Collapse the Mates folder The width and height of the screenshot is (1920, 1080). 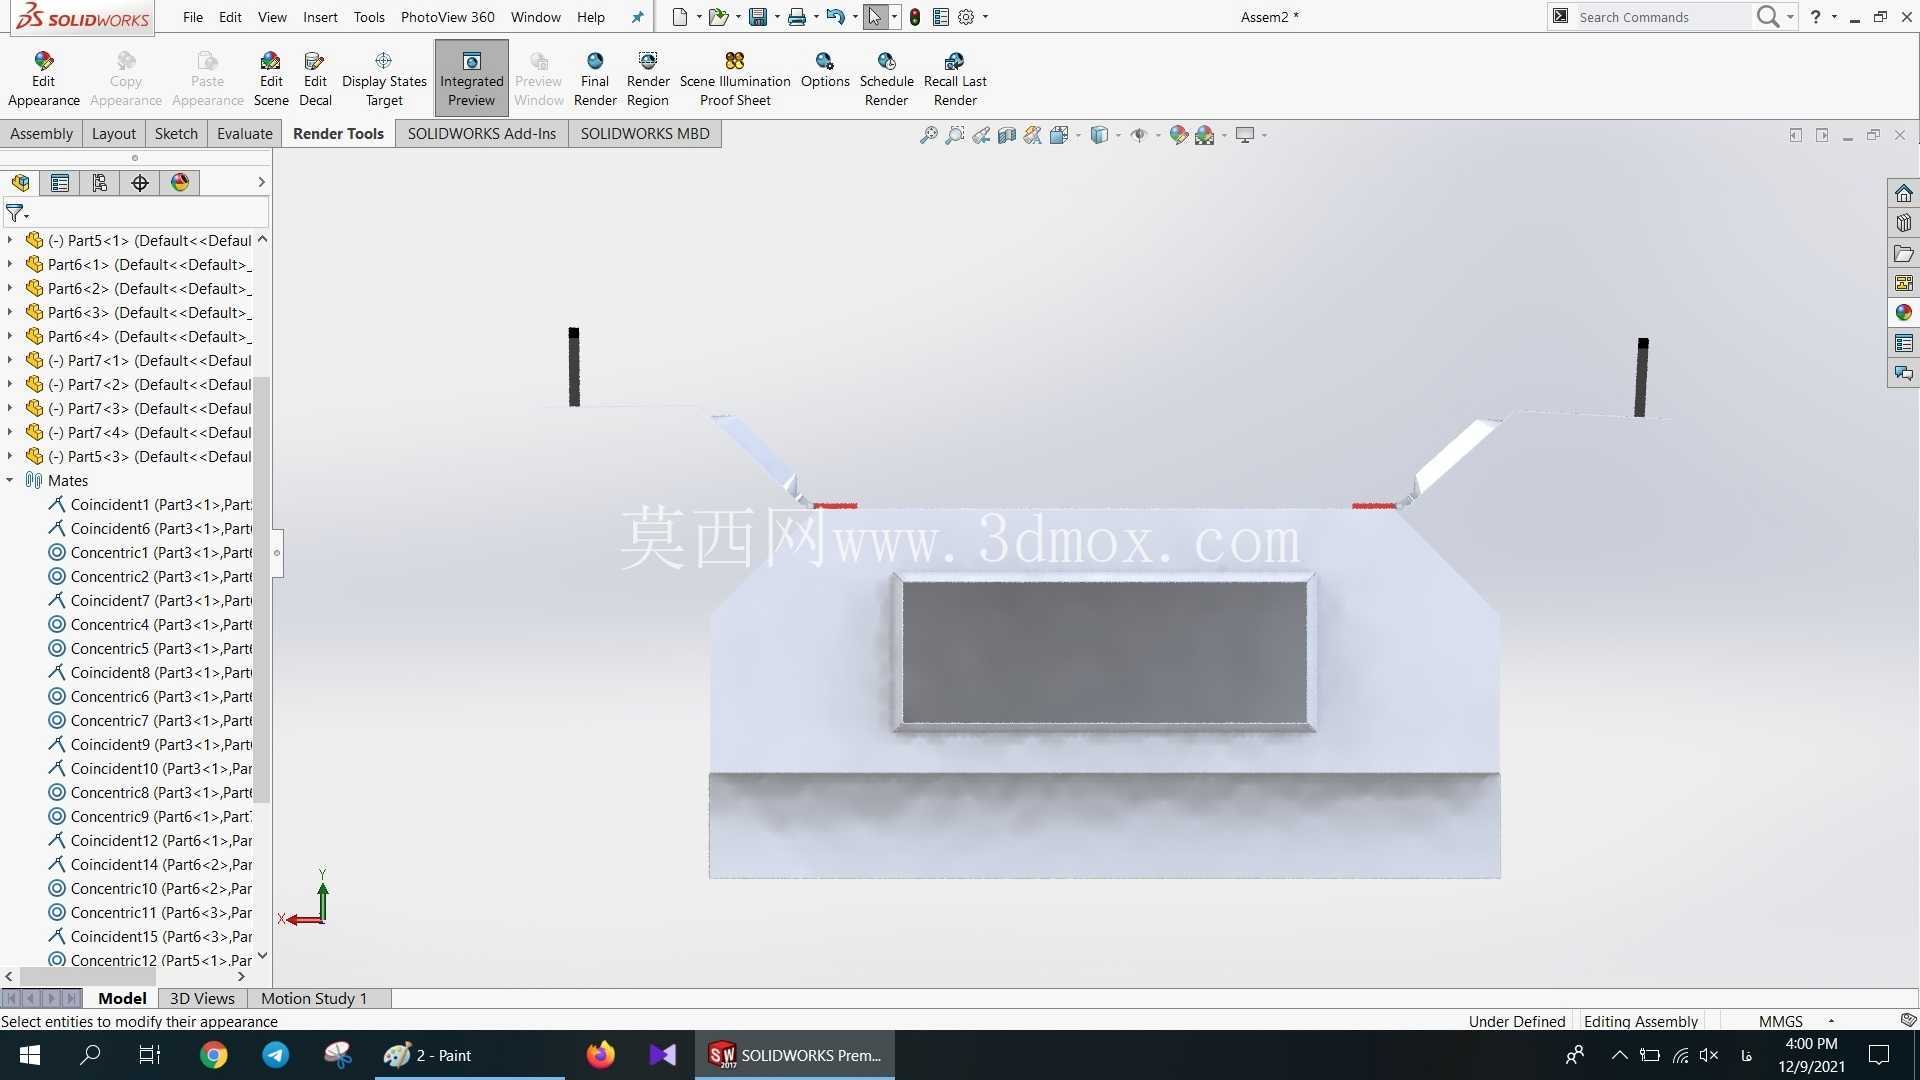pyautogui.click(x=10, y=480)
